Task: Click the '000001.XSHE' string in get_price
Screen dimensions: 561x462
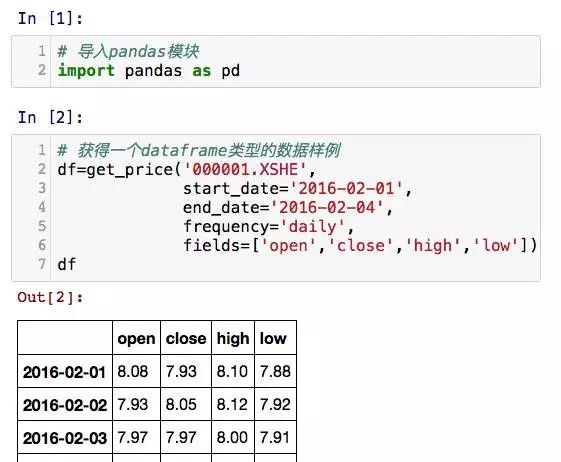Action: [x=245, y=169]
